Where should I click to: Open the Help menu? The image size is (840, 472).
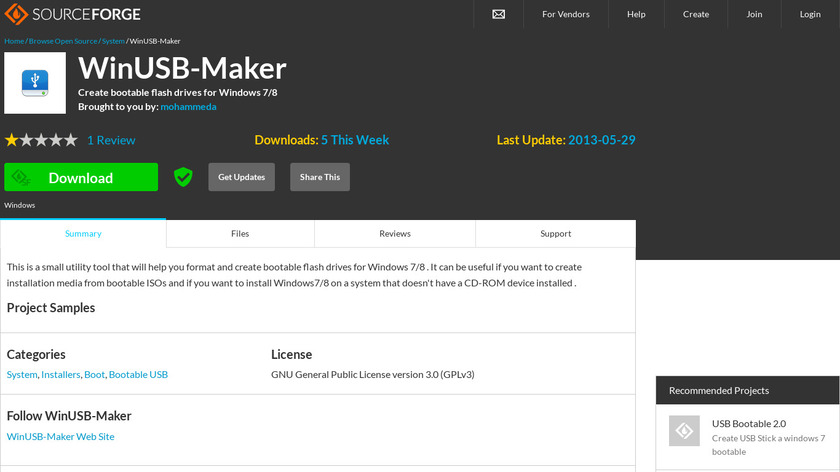coord(636,14)
